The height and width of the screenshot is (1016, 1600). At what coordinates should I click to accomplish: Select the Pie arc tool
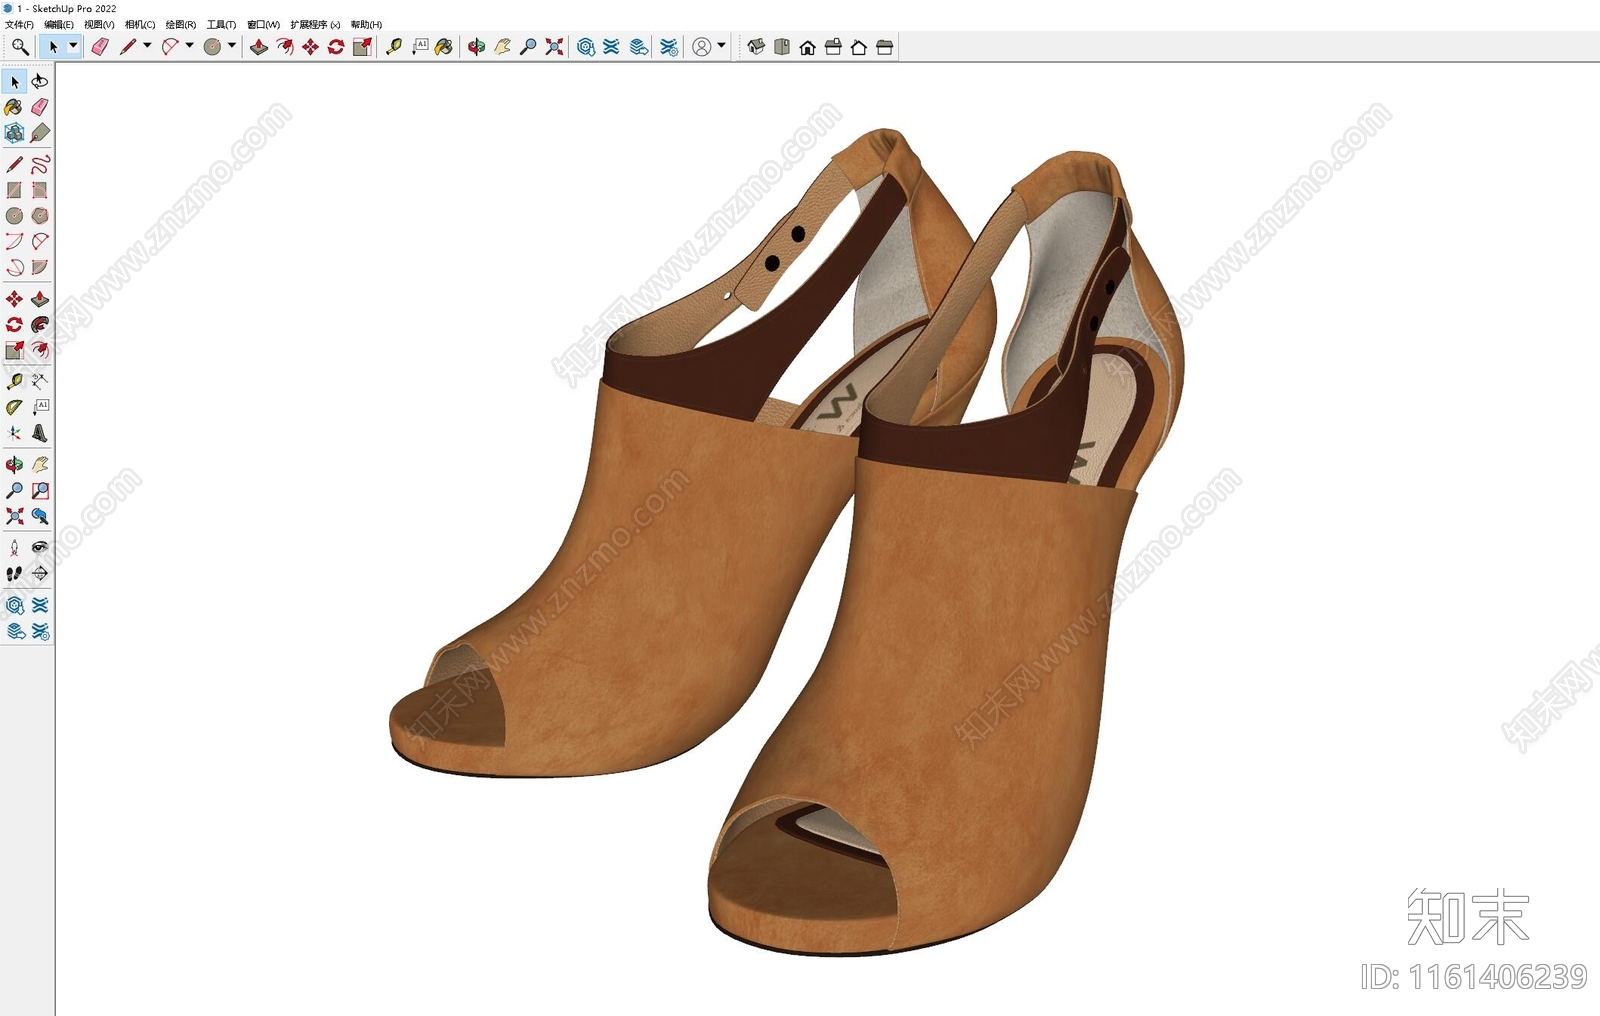click(40, 267)
